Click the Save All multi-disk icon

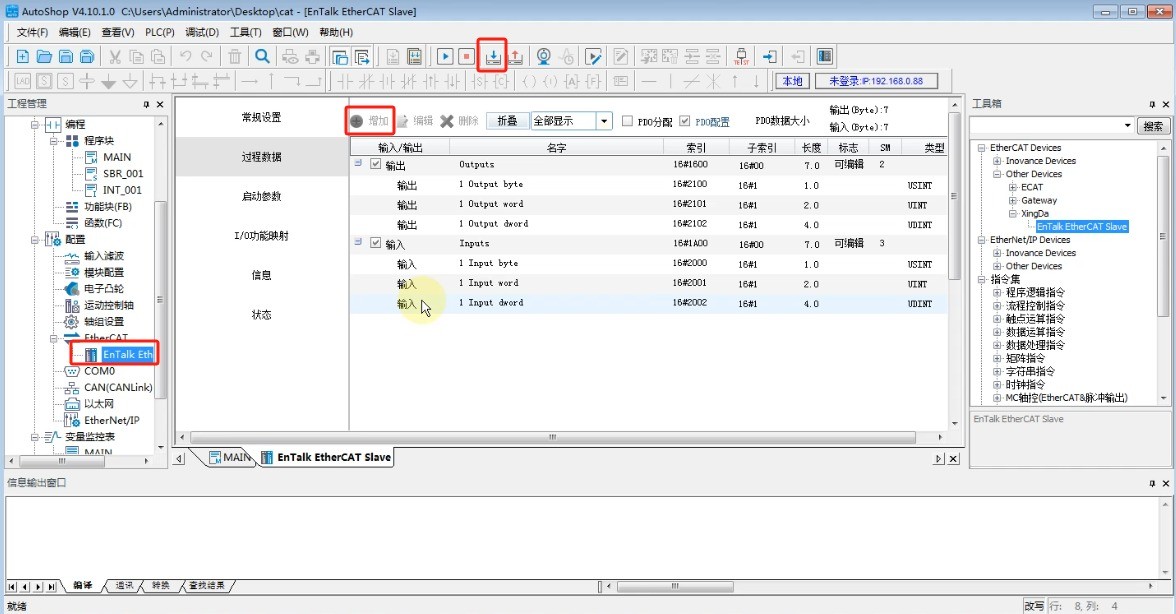(x=87, y=56)
